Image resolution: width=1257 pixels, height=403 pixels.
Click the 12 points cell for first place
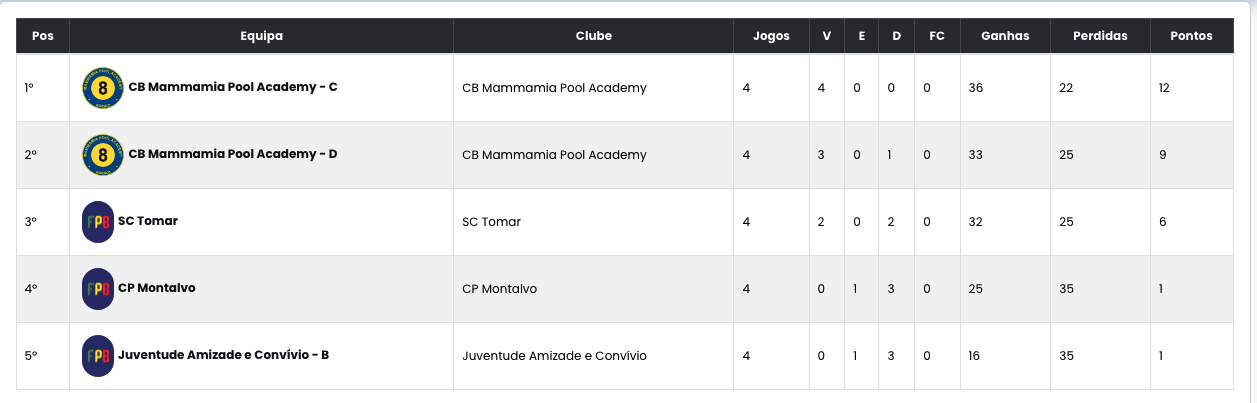pos(1191,88)
